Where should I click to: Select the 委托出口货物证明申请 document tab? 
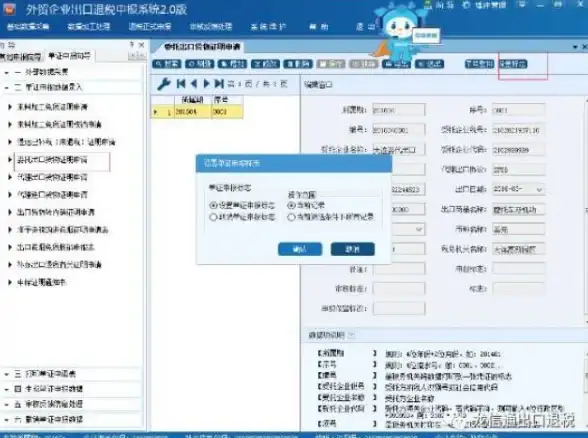(202, 47)
